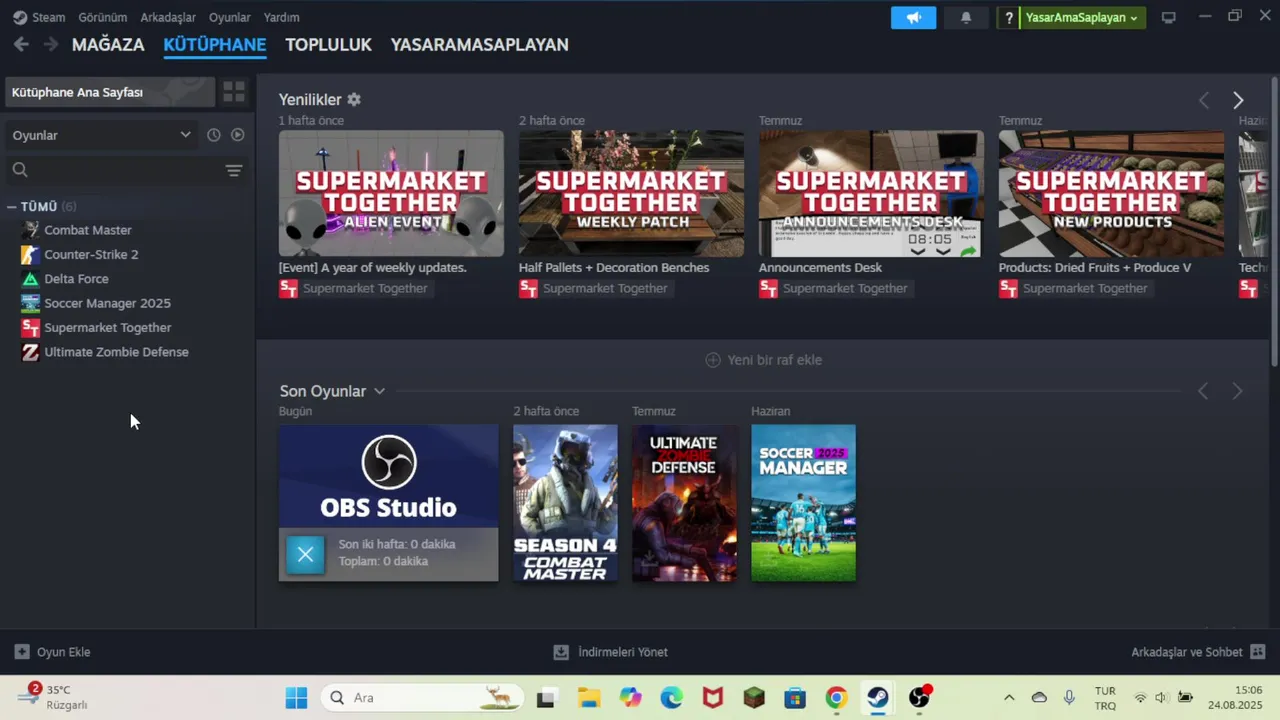Switch to the TOPLULUK tab

[328, 44]
